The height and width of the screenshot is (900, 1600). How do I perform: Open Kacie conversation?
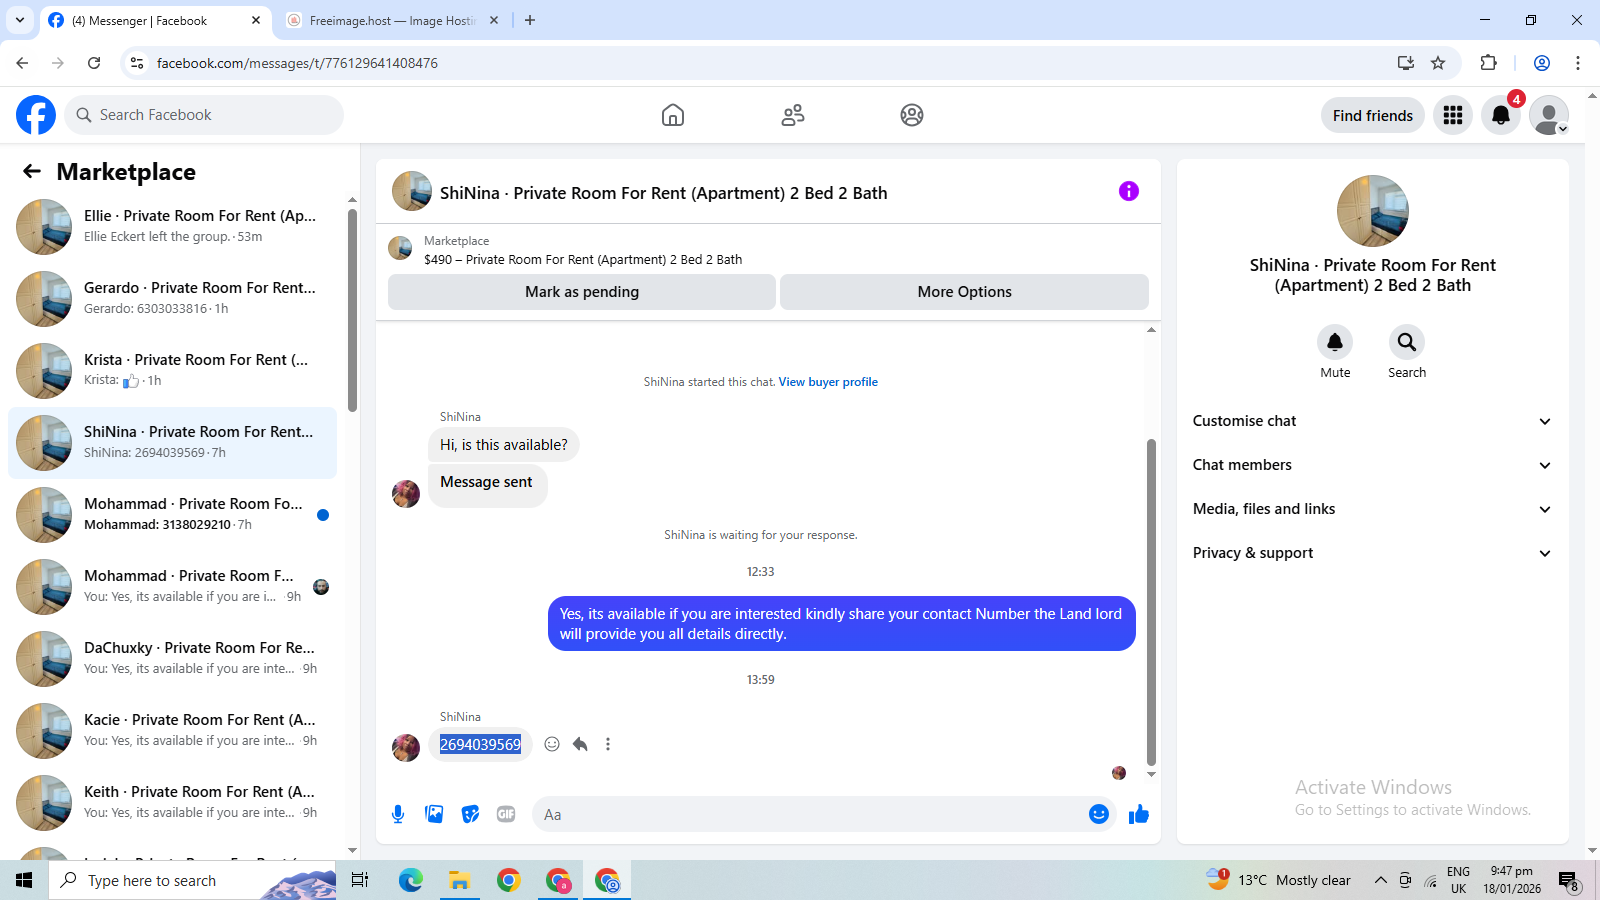(x=173, y=731)
